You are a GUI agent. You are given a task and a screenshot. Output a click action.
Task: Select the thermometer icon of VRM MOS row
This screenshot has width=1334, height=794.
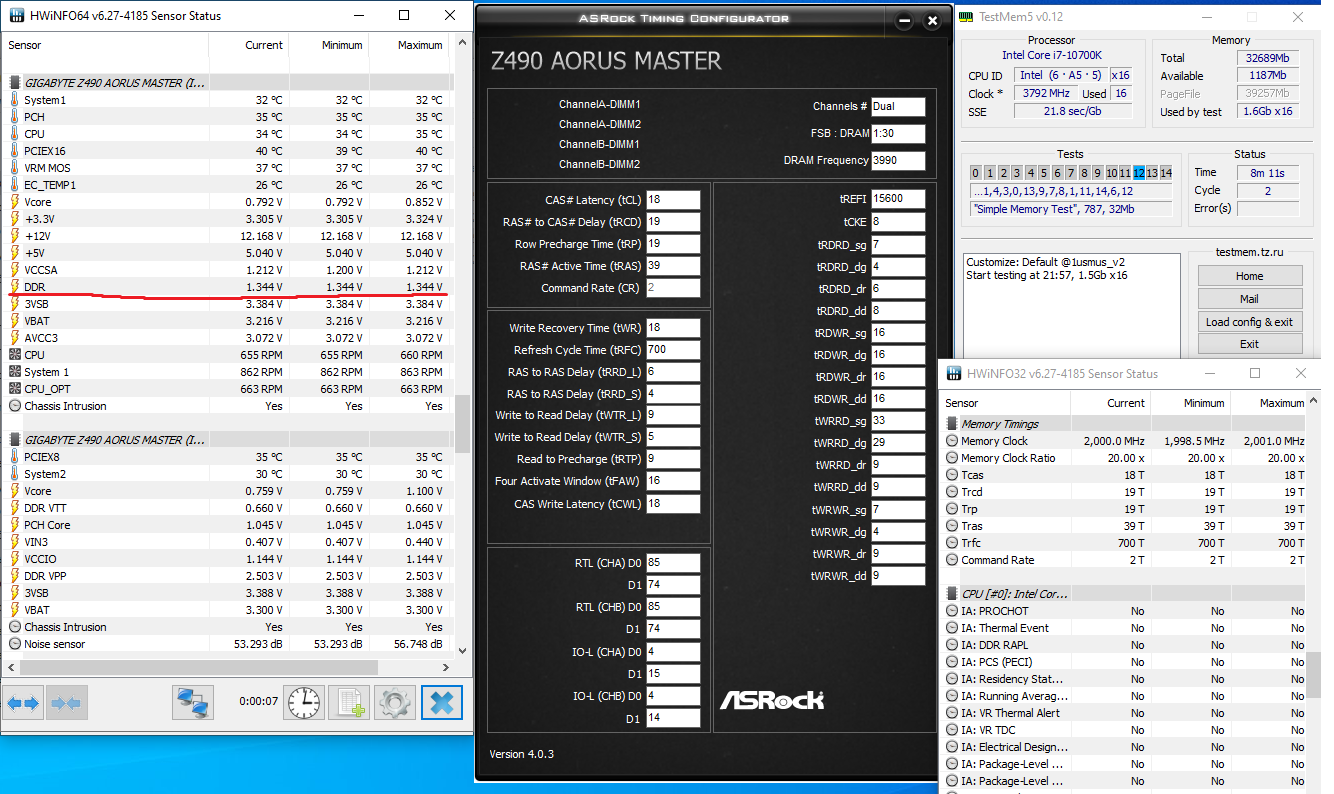point(15,168)
